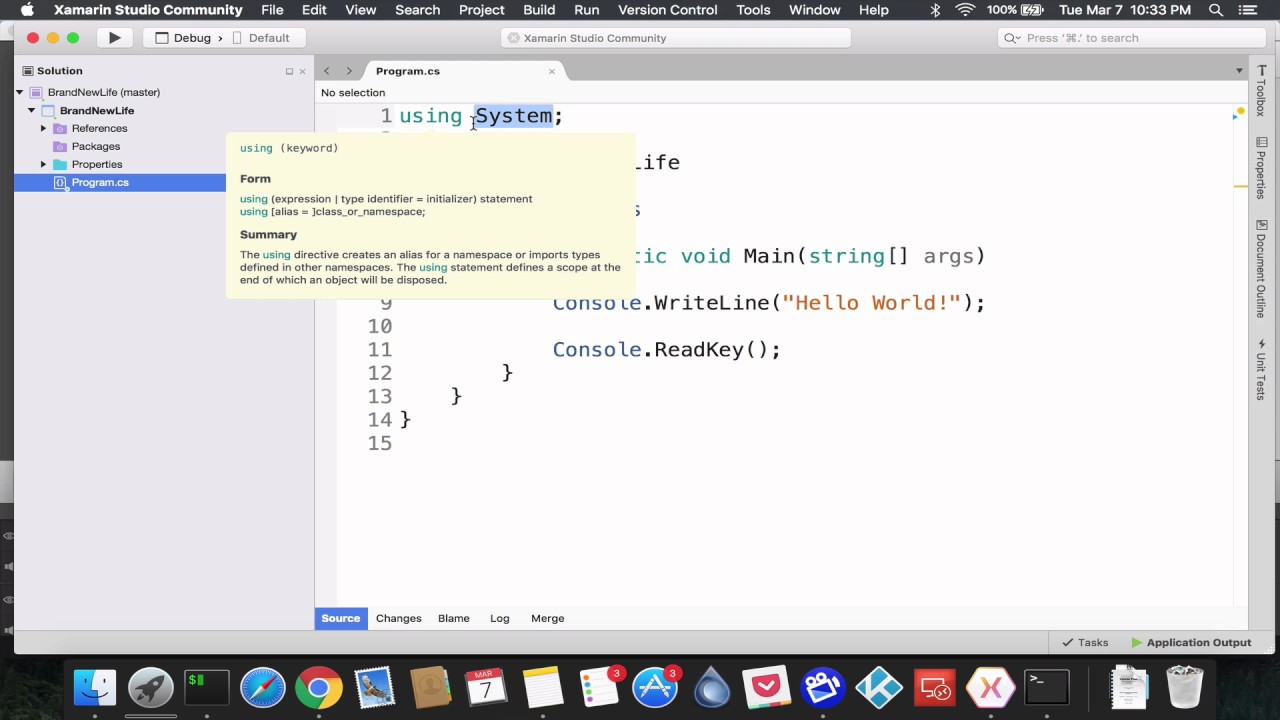The height and width of the screenshot is (720, 1280).
Task: Open the Tasks pad
Action: click(1085, 642)
